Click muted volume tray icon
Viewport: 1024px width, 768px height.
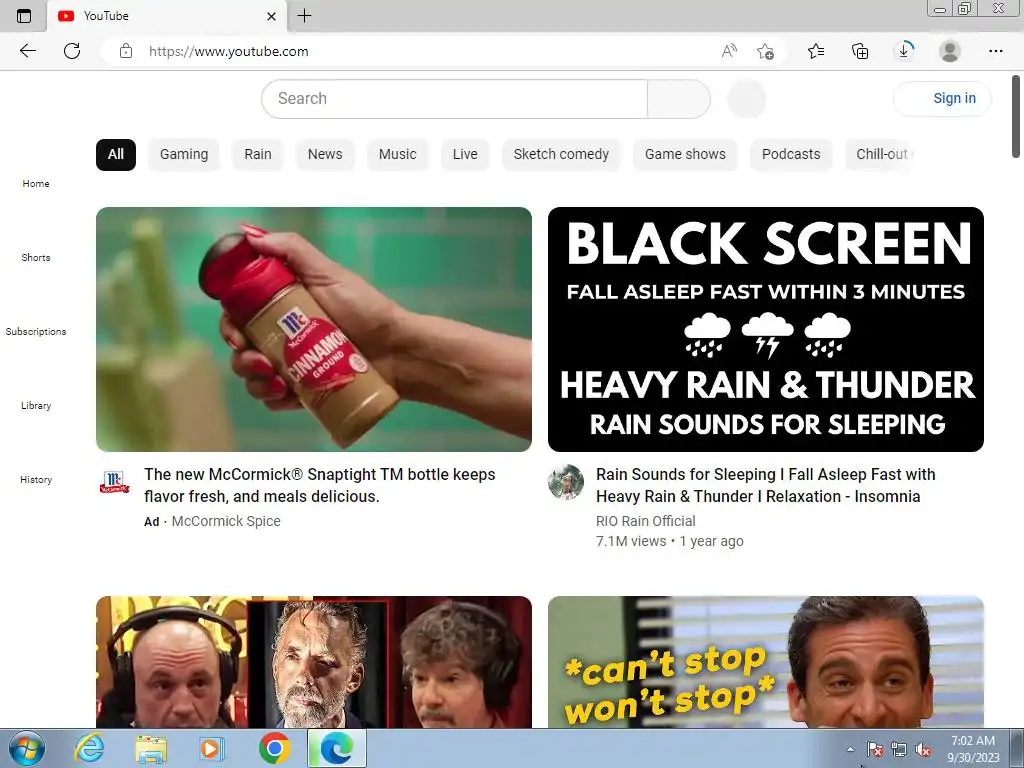pyautogui.click(x=923, y=749)
